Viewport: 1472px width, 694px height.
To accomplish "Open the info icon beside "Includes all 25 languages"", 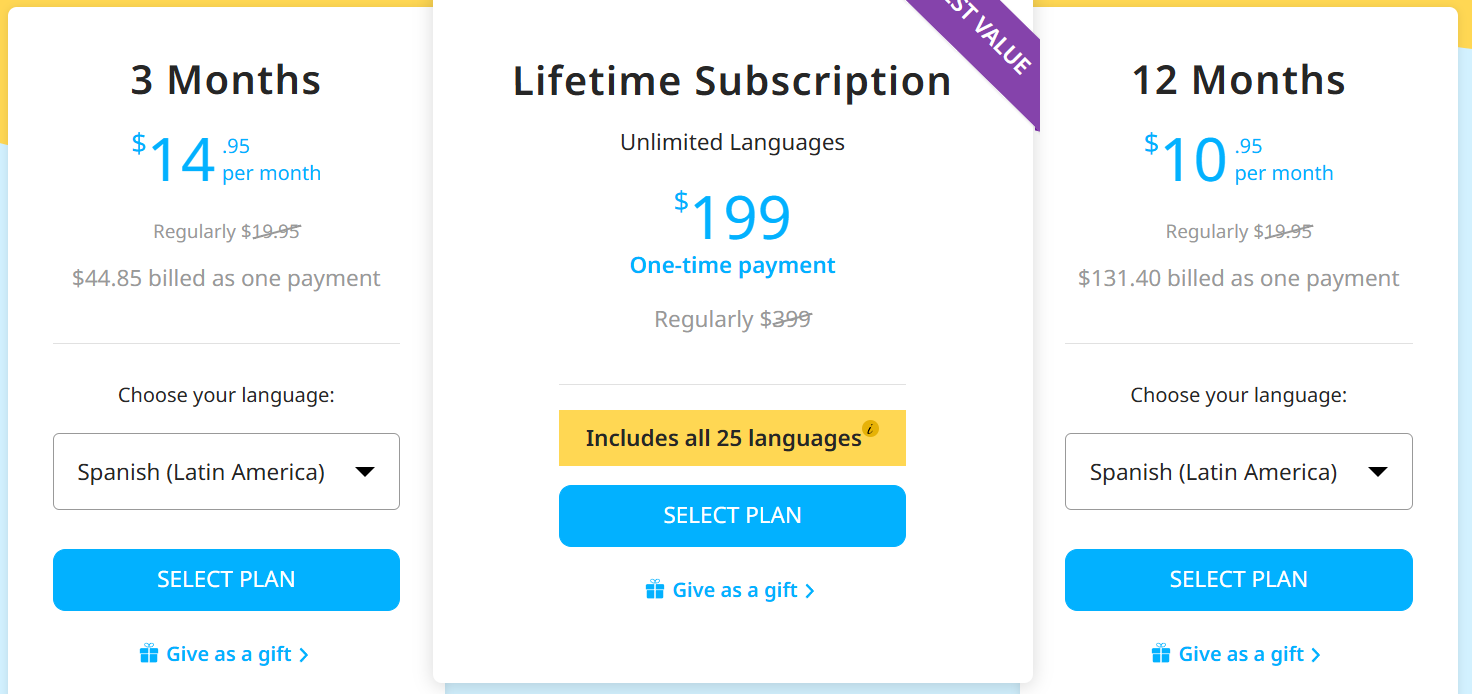I will click(870, 429).
